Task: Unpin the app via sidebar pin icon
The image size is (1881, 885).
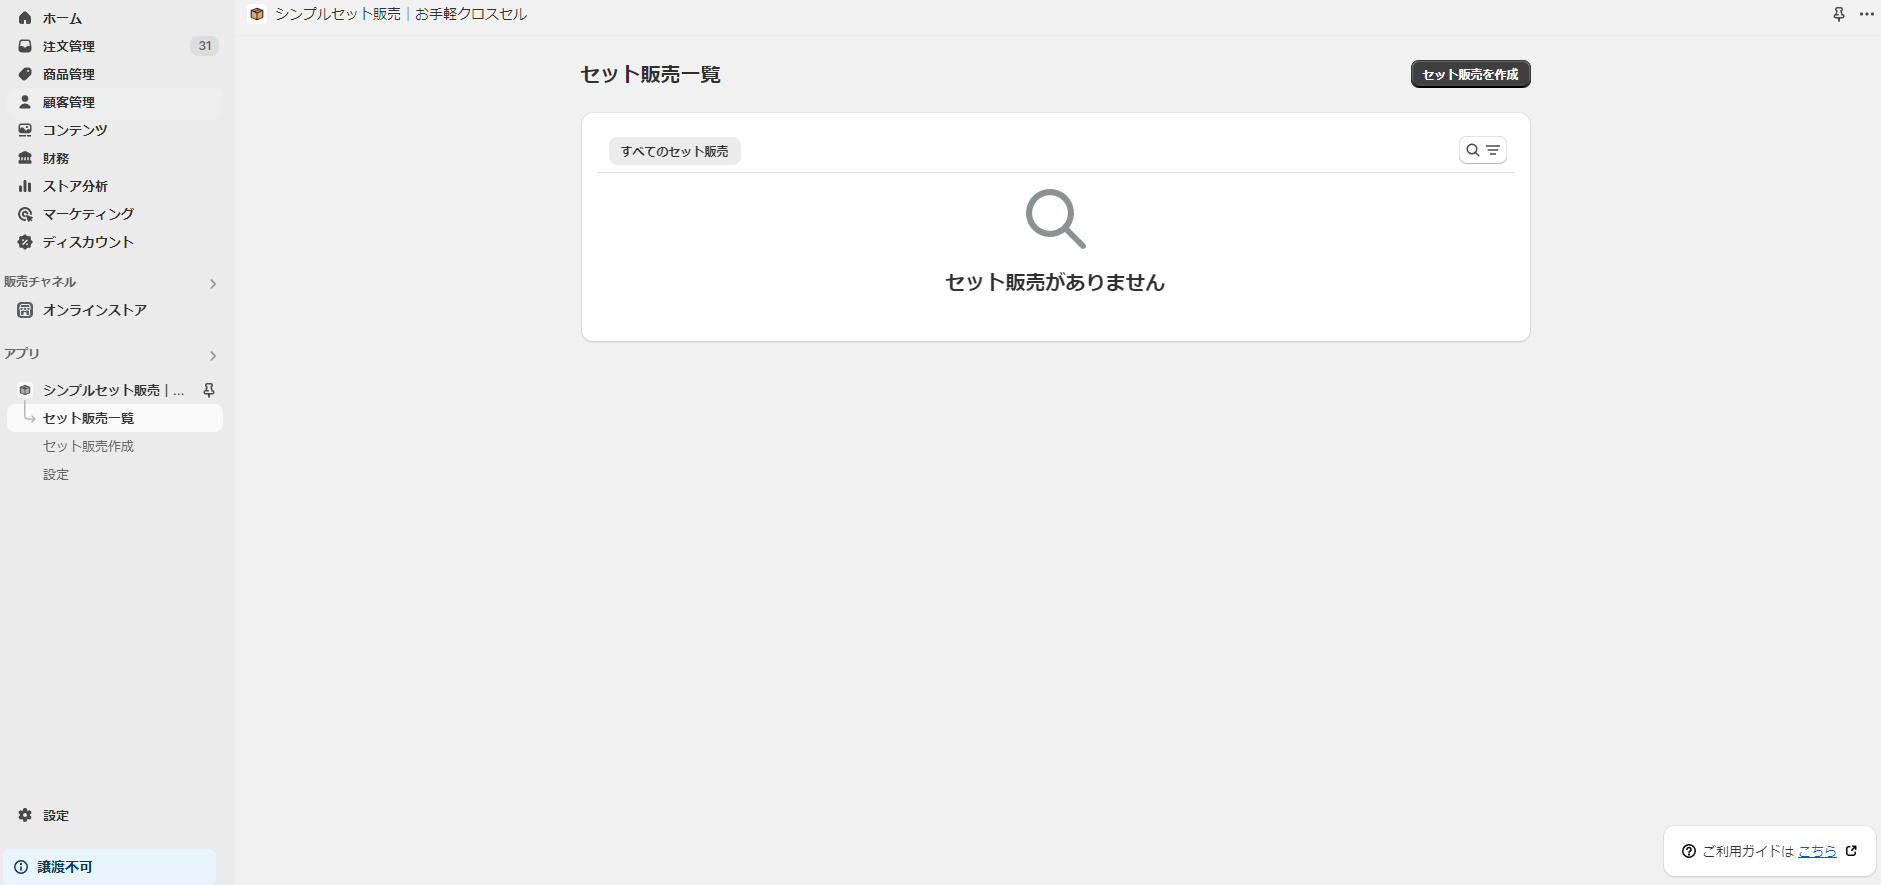Action: [x=209, y=390]
